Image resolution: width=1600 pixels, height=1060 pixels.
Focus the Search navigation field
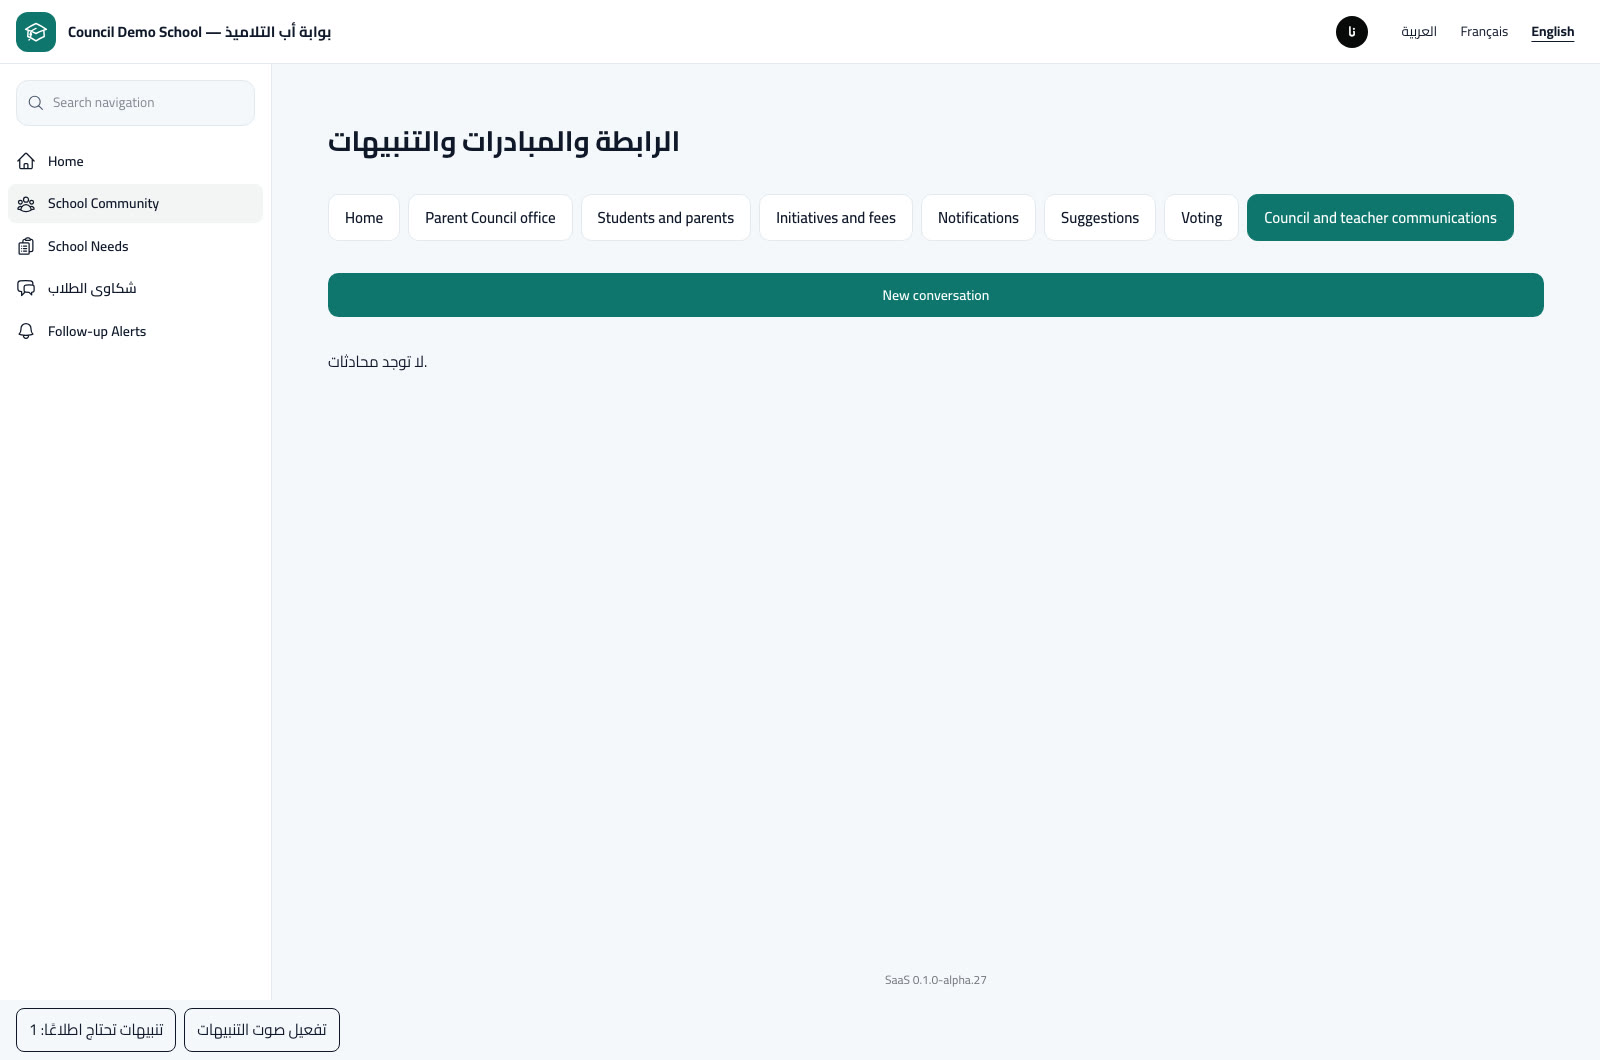(135, 103)
